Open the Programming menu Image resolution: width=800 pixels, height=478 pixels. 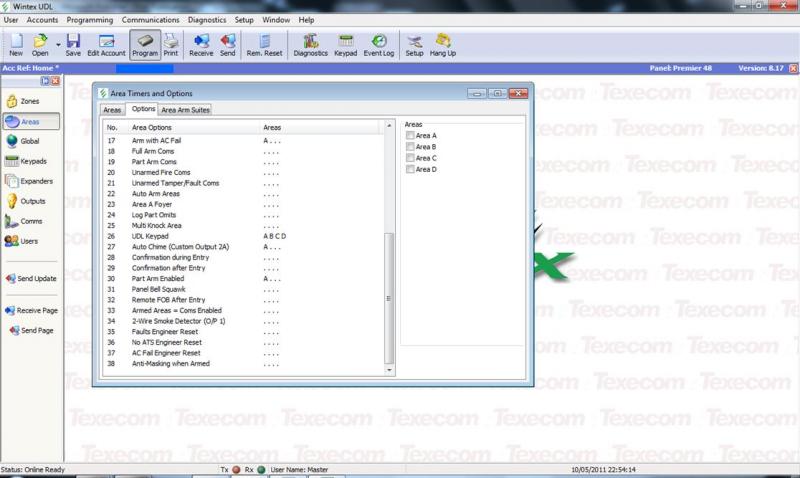coord(92,19)
